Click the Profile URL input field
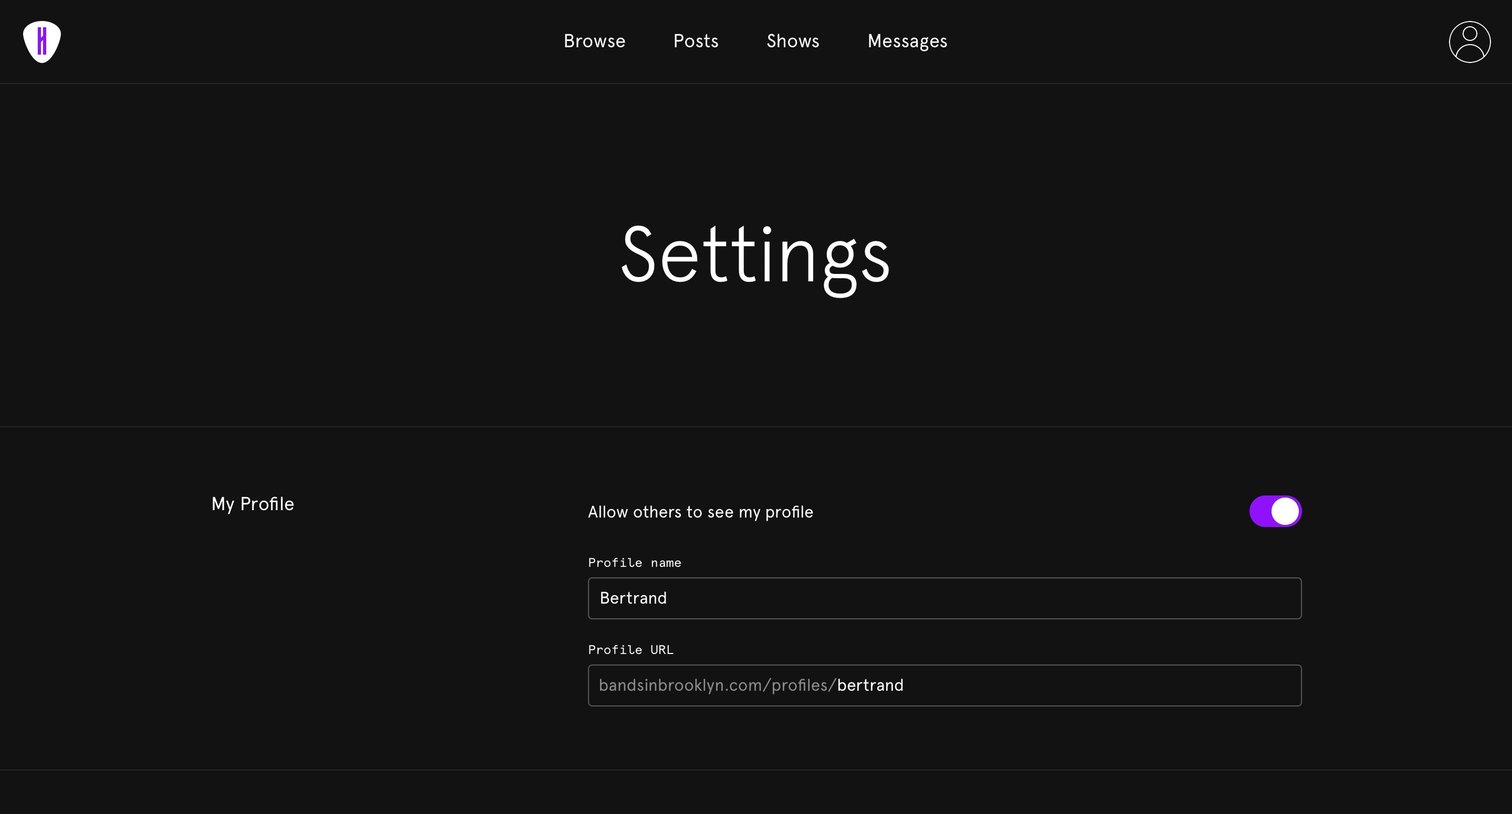This screenshot has width=1512, height=814. tap(944, 685)
